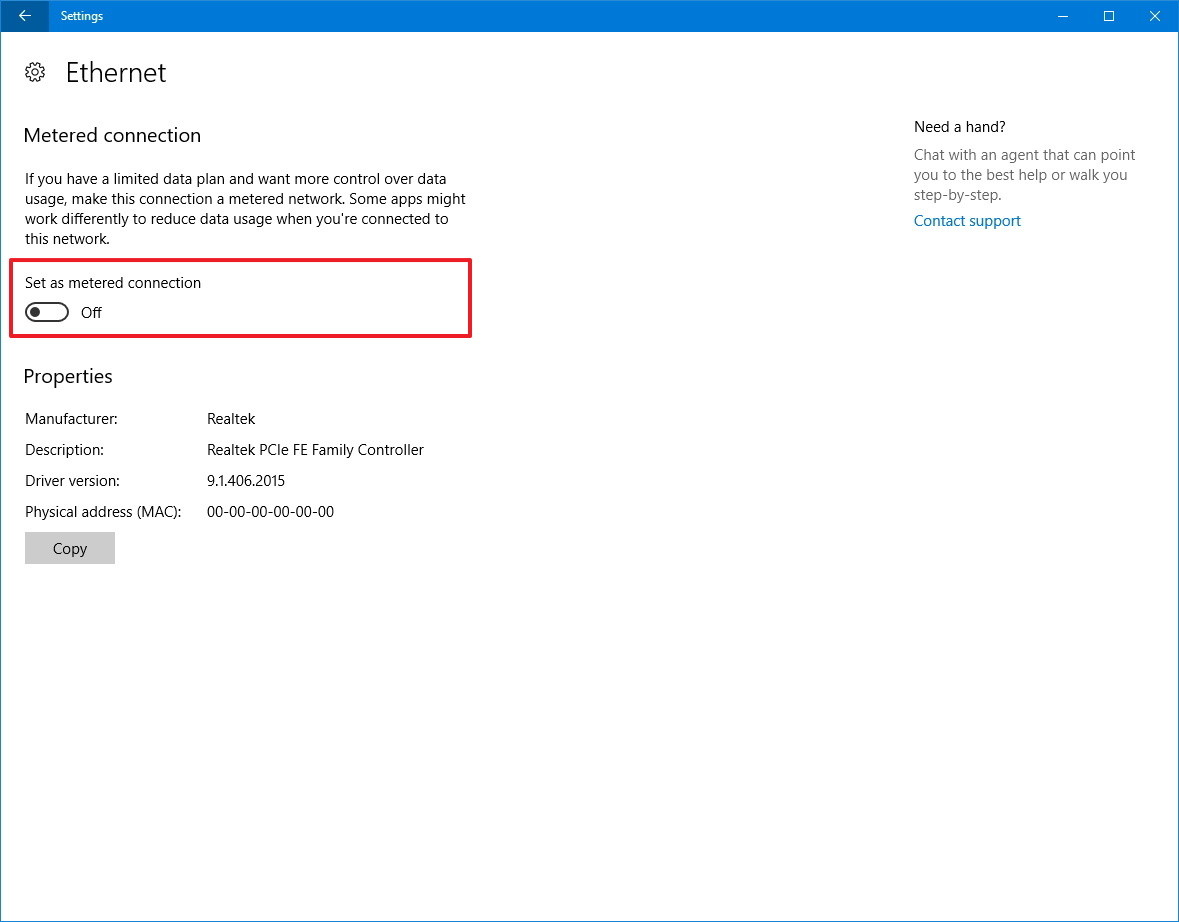Click the Set as metered connection label
1179x922 pixels.
112,282
